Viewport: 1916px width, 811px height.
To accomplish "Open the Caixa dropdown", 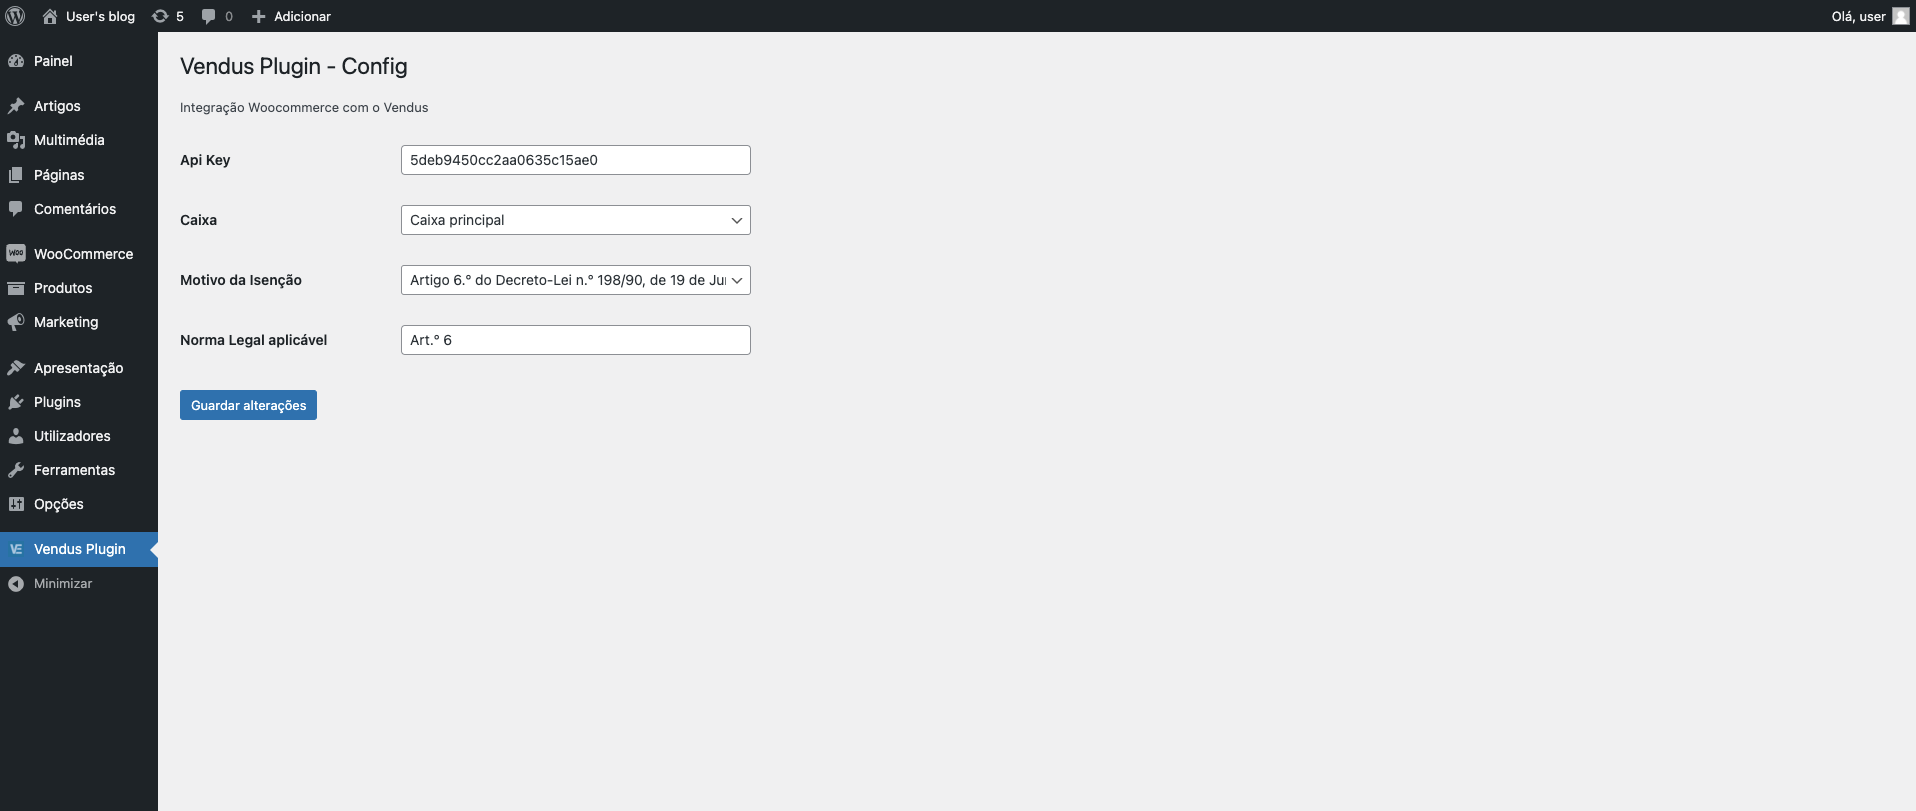I will point(576,220).
